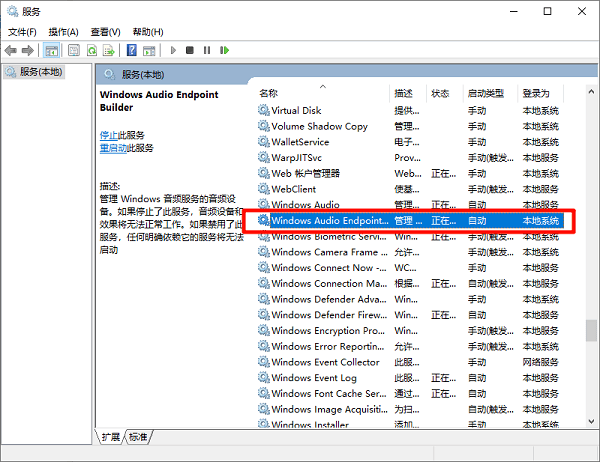Click the 停止 this service link
Viewport: 600px width, 462px height.
click(109, 135)
